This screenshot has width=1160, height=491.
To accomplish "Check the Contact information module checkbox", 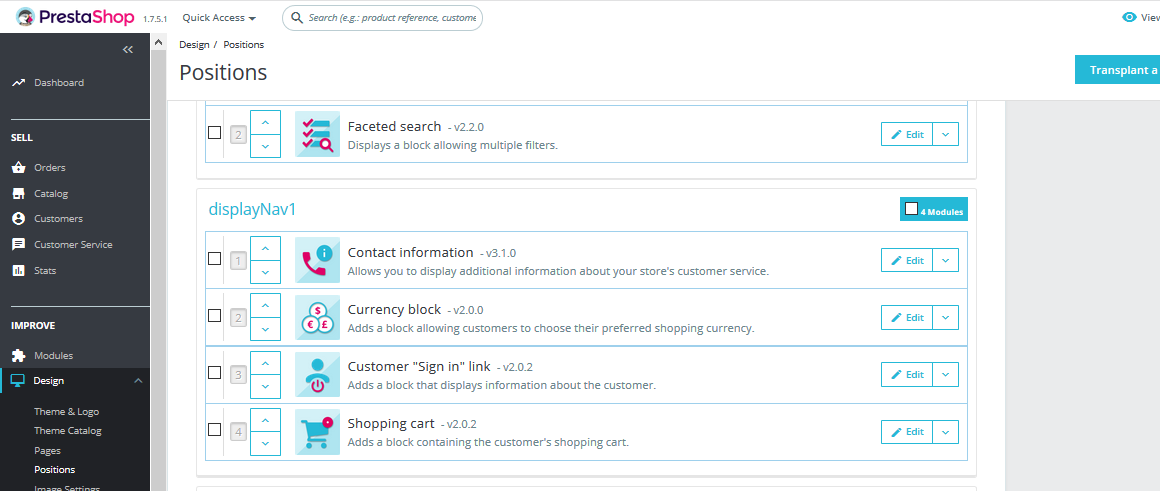I will click(214, 259).
